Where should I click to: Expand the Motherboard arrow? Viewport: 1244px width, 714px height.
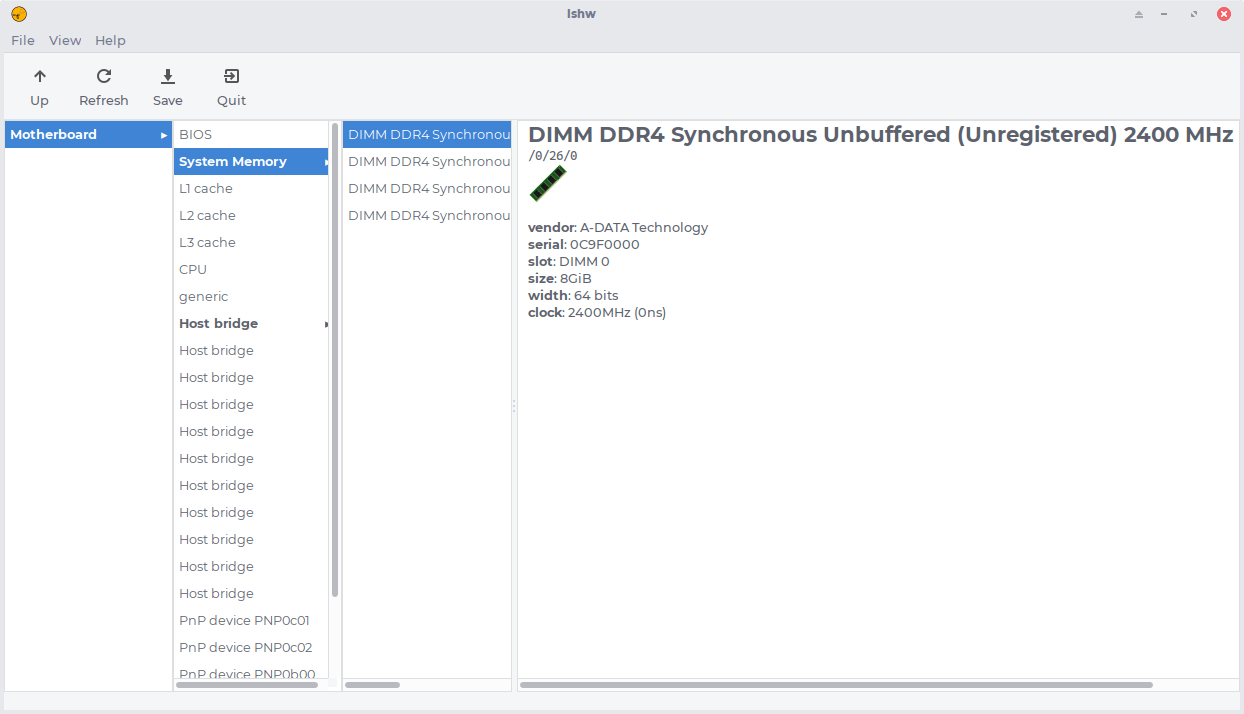(x=164, y=135)
